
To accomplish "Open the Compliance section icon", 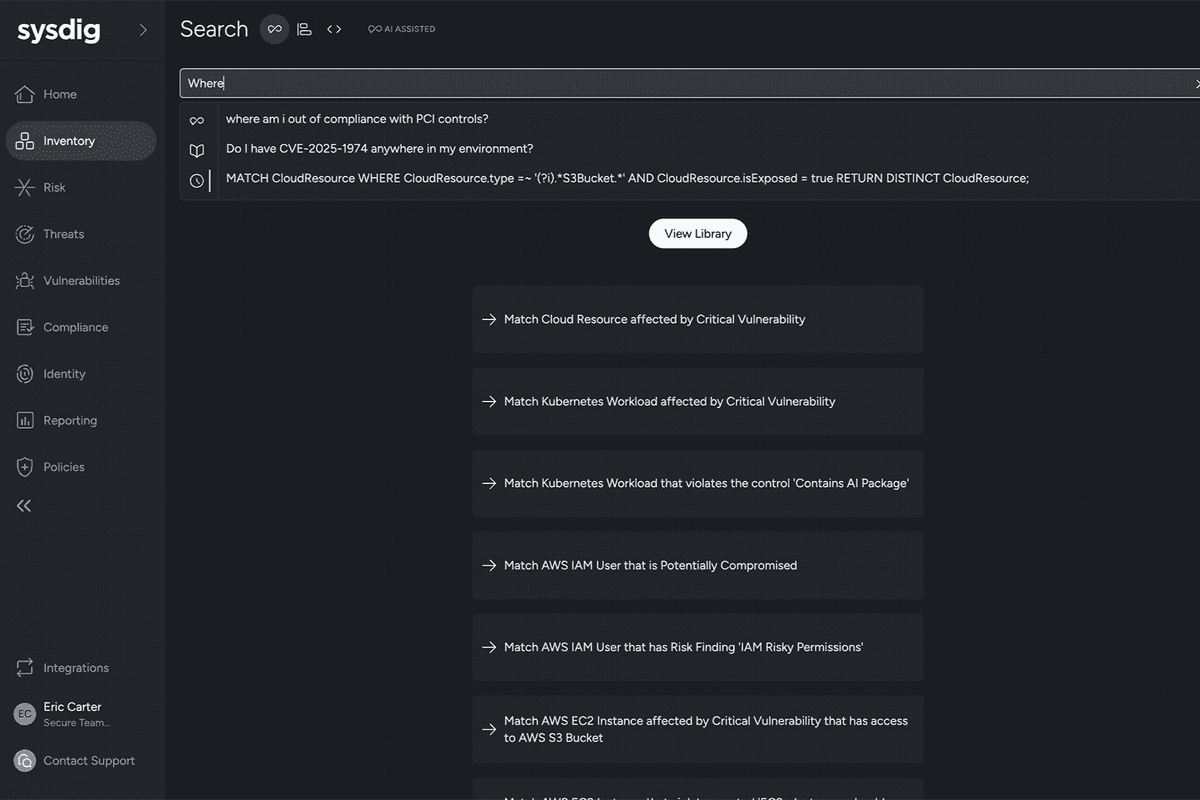I will (x=25, y=328).
